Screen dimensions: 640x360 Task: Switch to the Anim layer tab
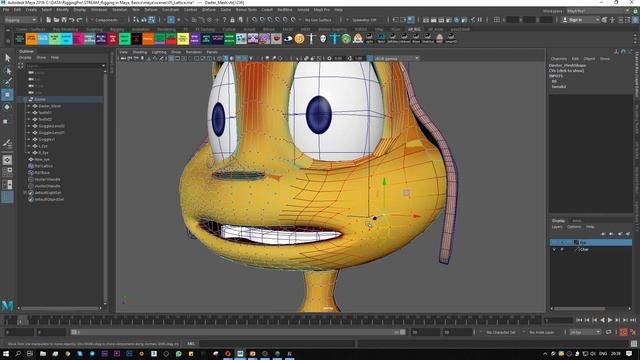[x=577, y=220]
